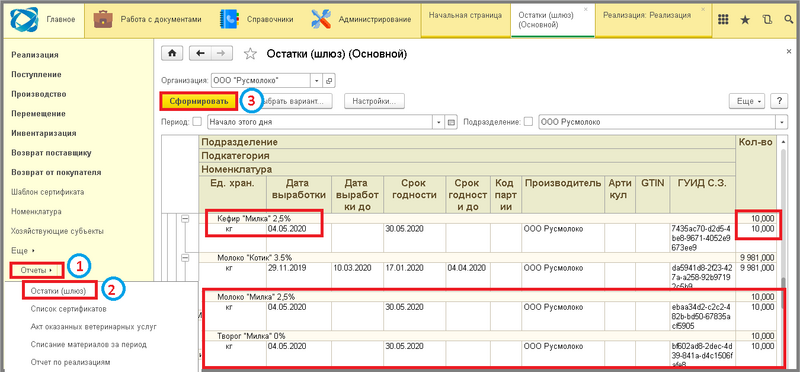Click the report's vertical scrollbar thumb

pos(783,293)
